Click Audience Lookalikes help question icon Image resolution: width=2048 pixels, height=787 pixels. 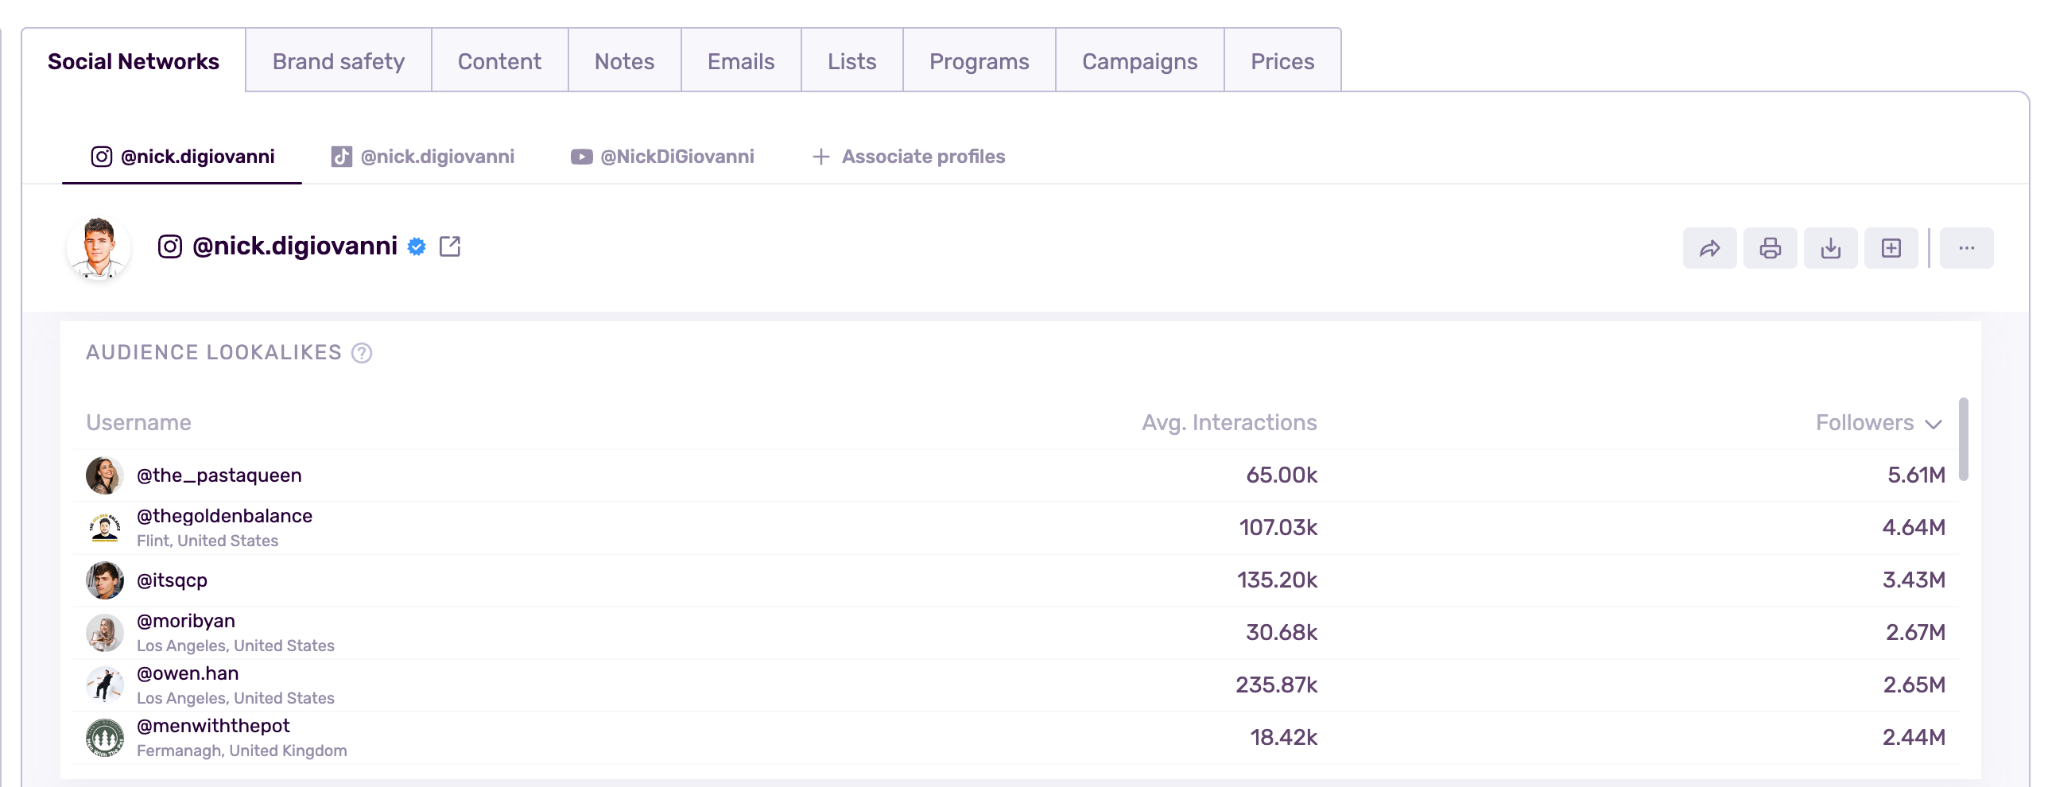[362, 353]
